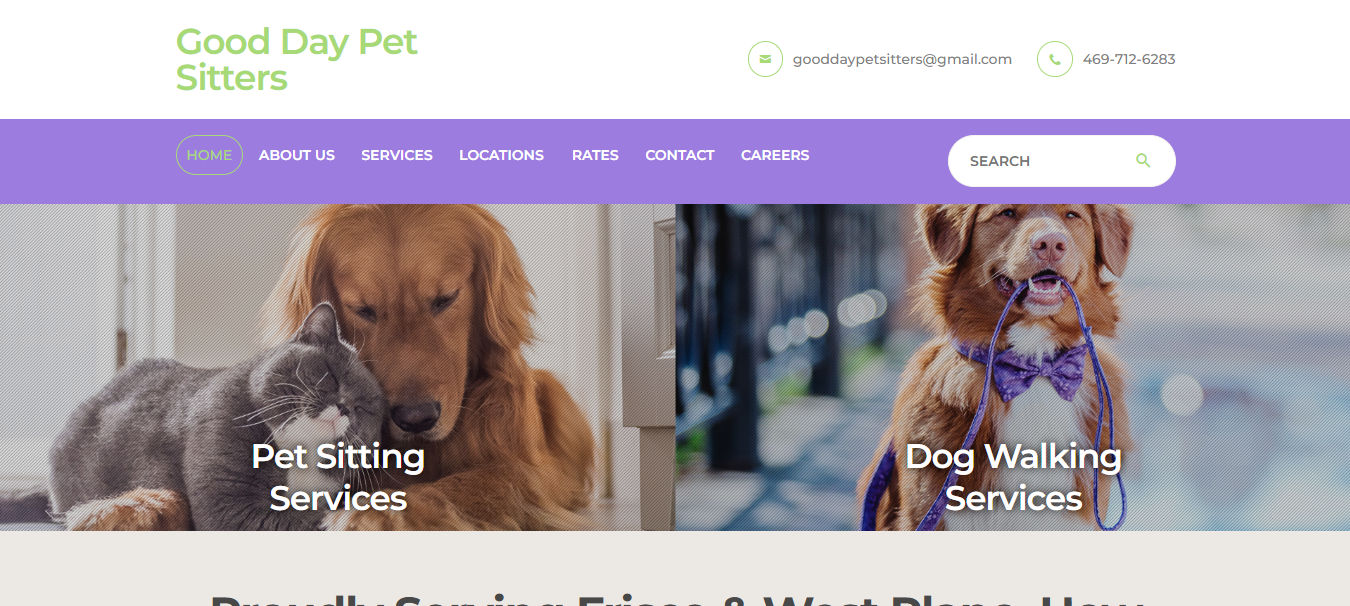Open the About Us page

click(x=297, y=155)
